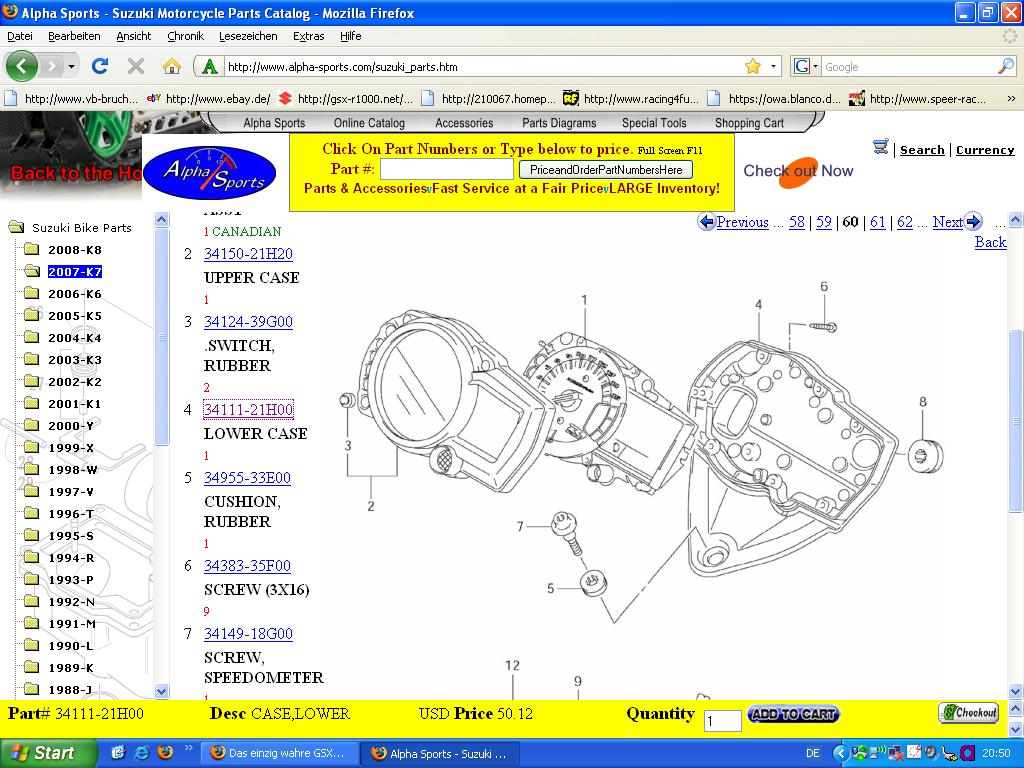Click the PriceandOrderPartNumbersHere button

[606, 170]
